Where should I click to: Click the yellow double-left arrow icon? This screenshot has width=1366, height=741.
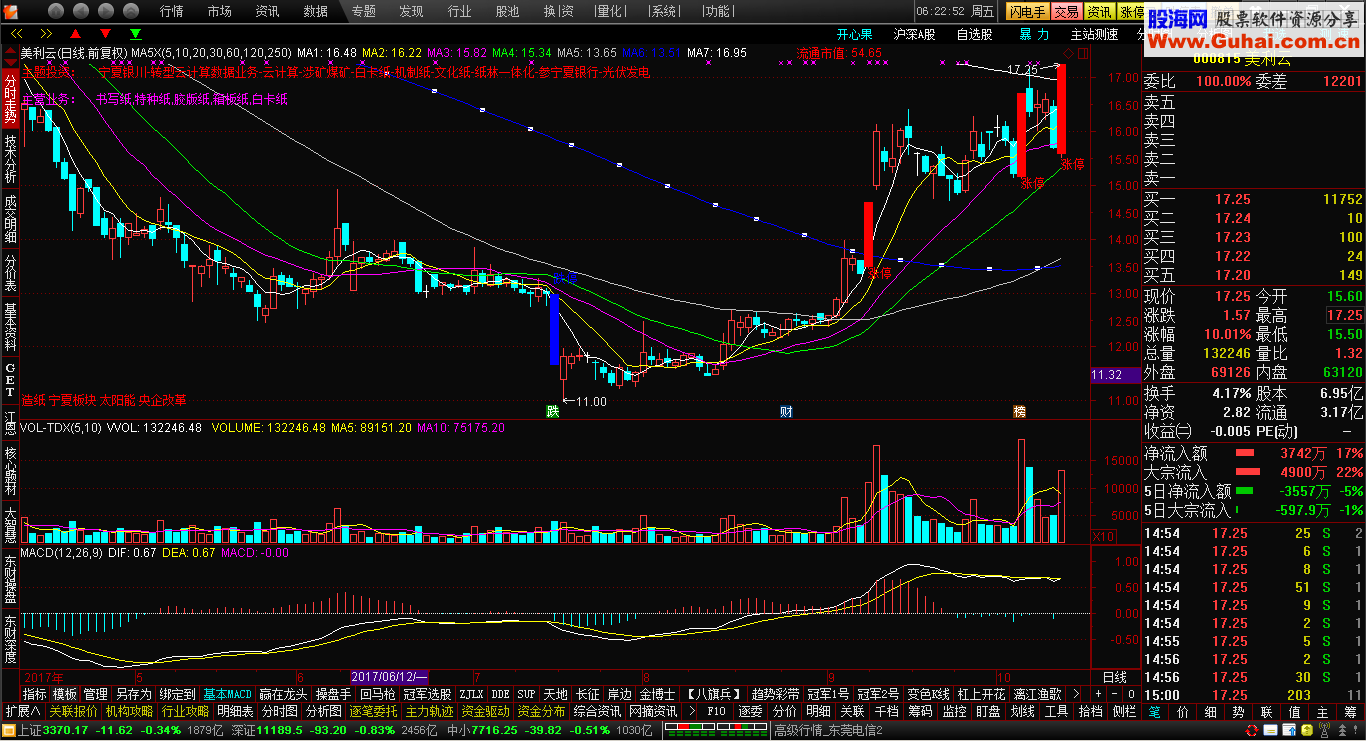point(16,33)
